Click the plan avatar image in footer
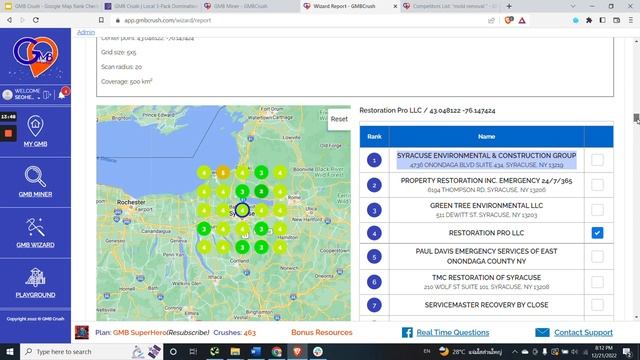The width and height of the screenshot is (640, 360). coord(82,332)
